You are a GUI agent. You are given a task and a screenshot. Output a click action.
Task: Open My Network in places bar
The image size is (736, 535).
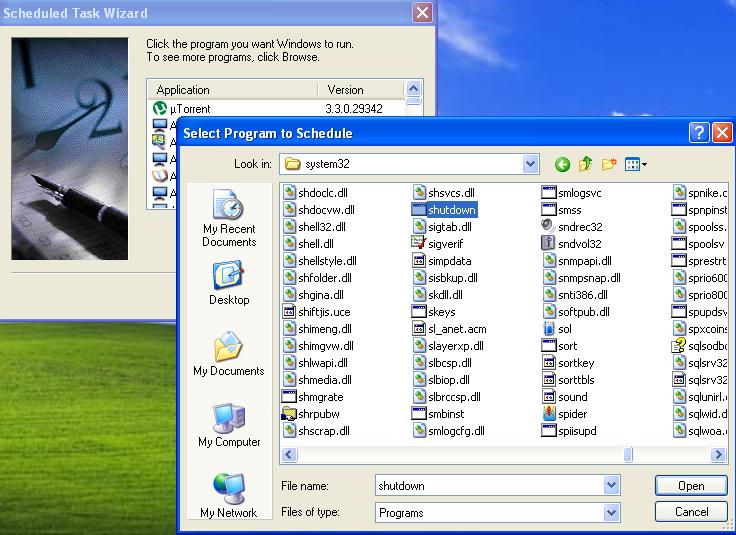[x=229, y=496]
